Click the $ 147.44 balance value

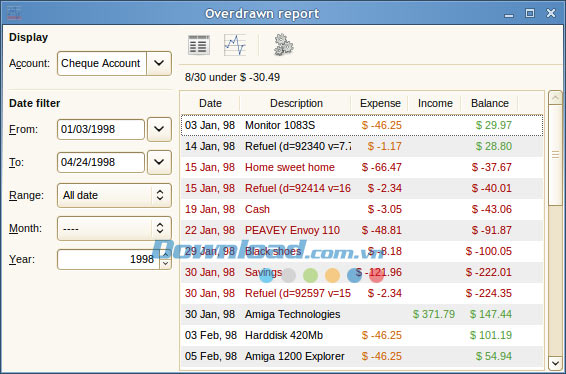tap(491, 314)
